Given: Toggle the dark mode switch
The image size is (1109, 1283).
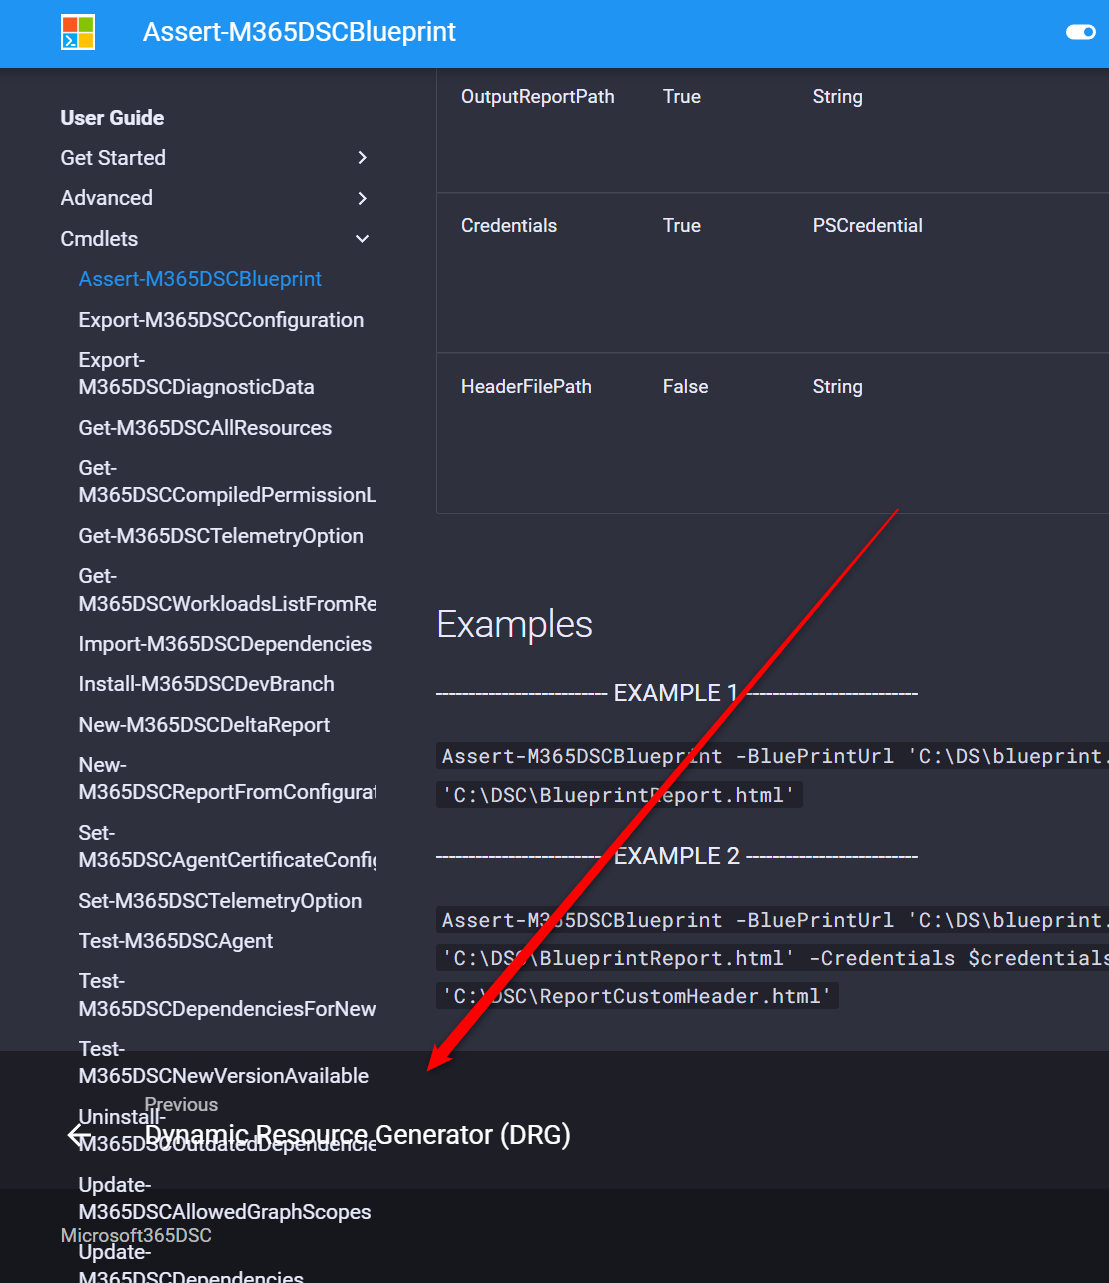Looking at the screenshot, I should click(1081, 32).
